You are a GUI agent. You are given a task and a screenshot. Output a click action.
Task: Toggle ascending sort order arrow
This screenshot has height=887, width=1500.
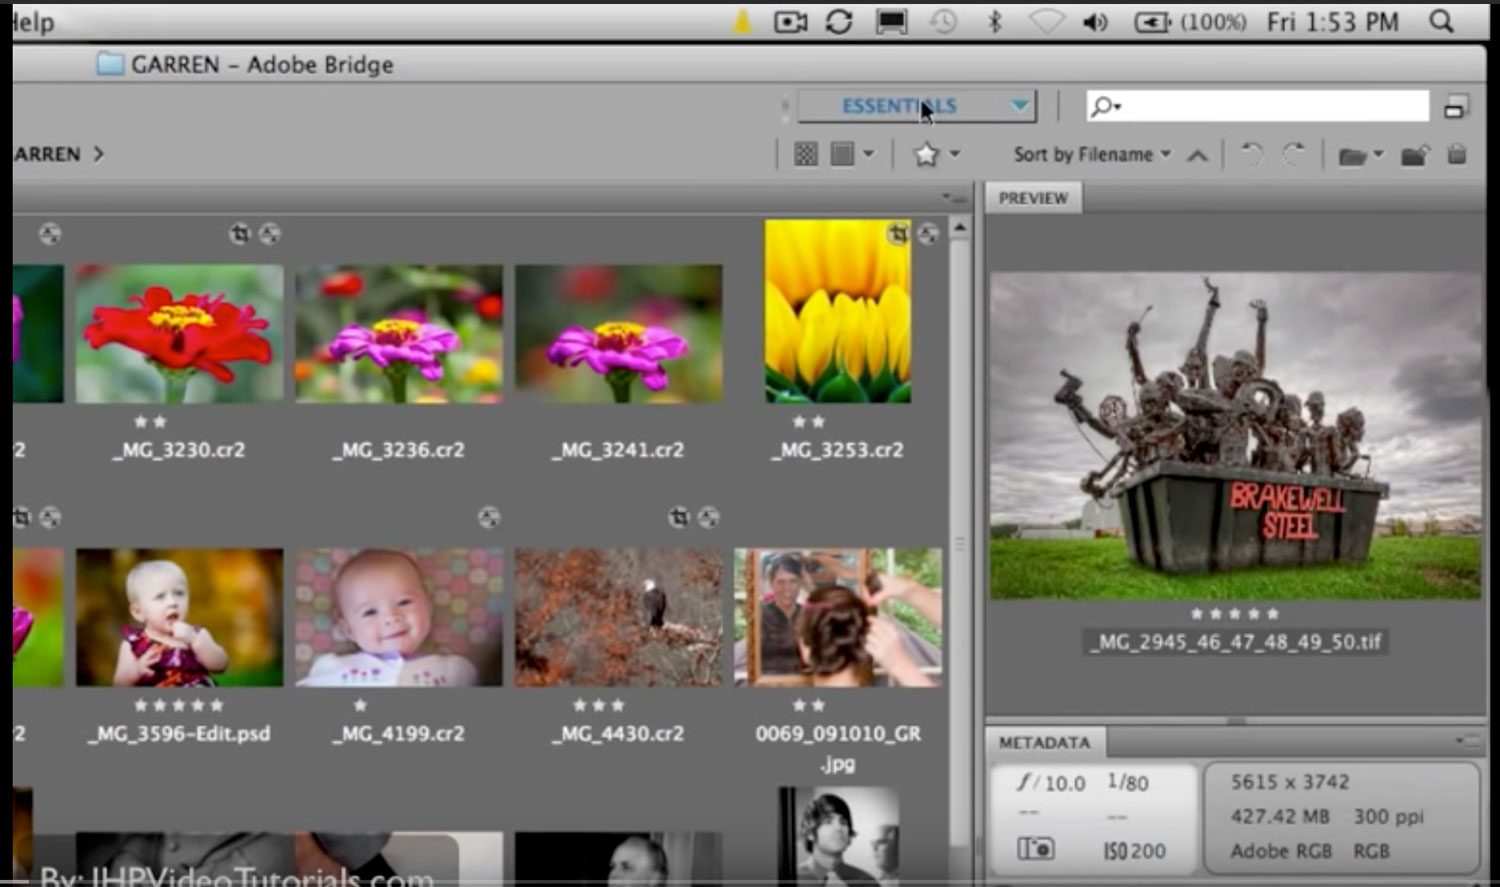point(1196,154)
